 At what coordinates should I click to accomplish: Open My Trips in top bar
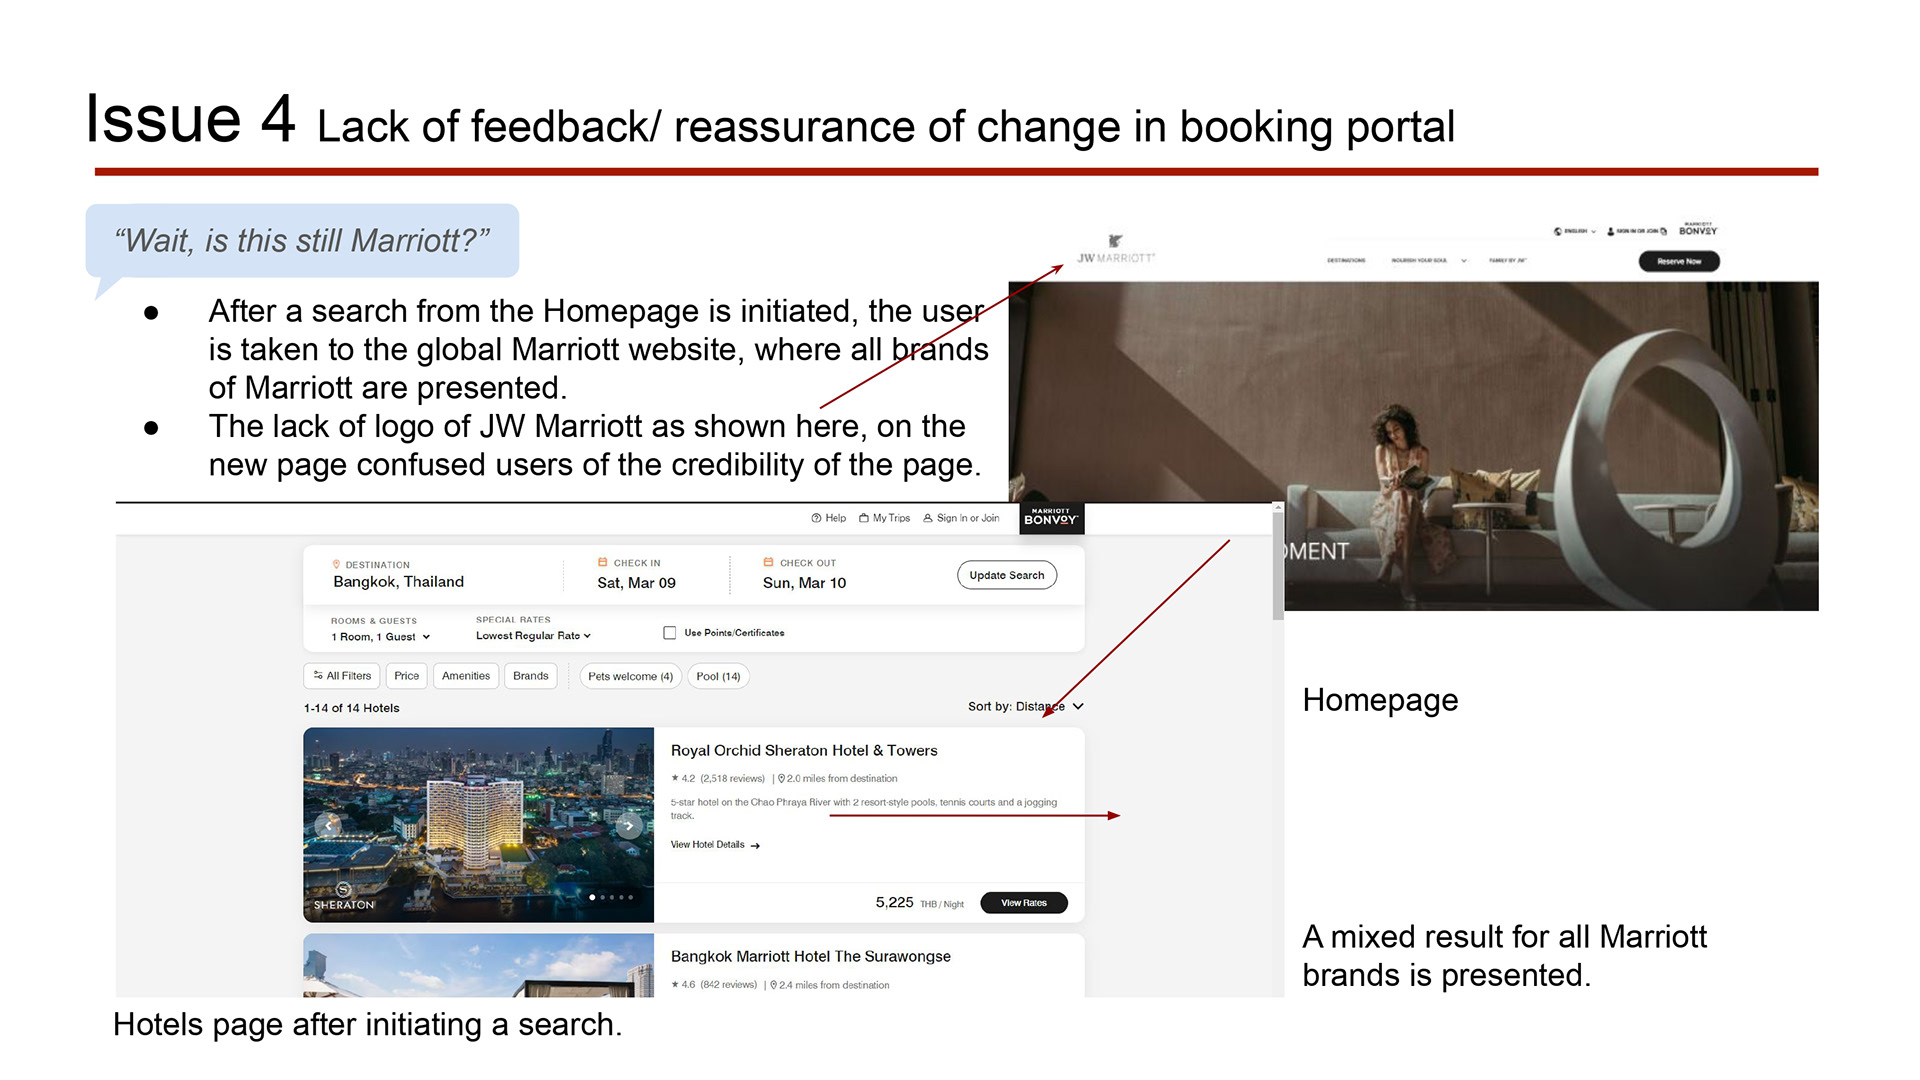pyautogui.click(x=891, y=518)
